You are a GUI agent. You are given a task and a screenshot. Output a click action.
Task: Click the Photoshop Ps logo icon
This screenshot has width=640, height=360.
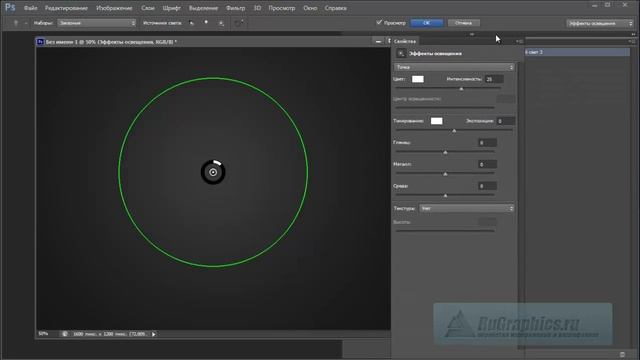[x=10, y=7]
